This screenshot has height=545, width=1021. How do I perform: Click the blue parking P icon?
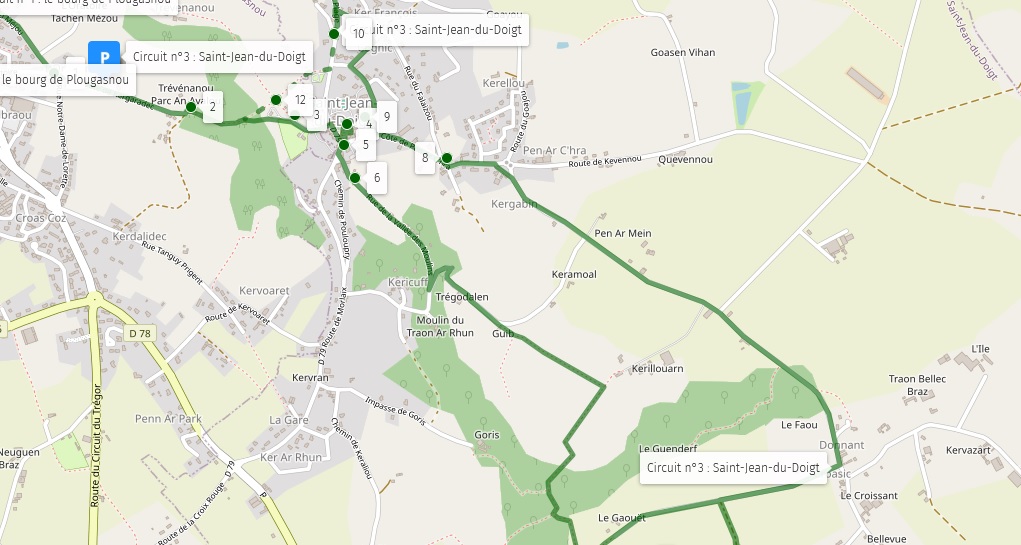point(104,55)
